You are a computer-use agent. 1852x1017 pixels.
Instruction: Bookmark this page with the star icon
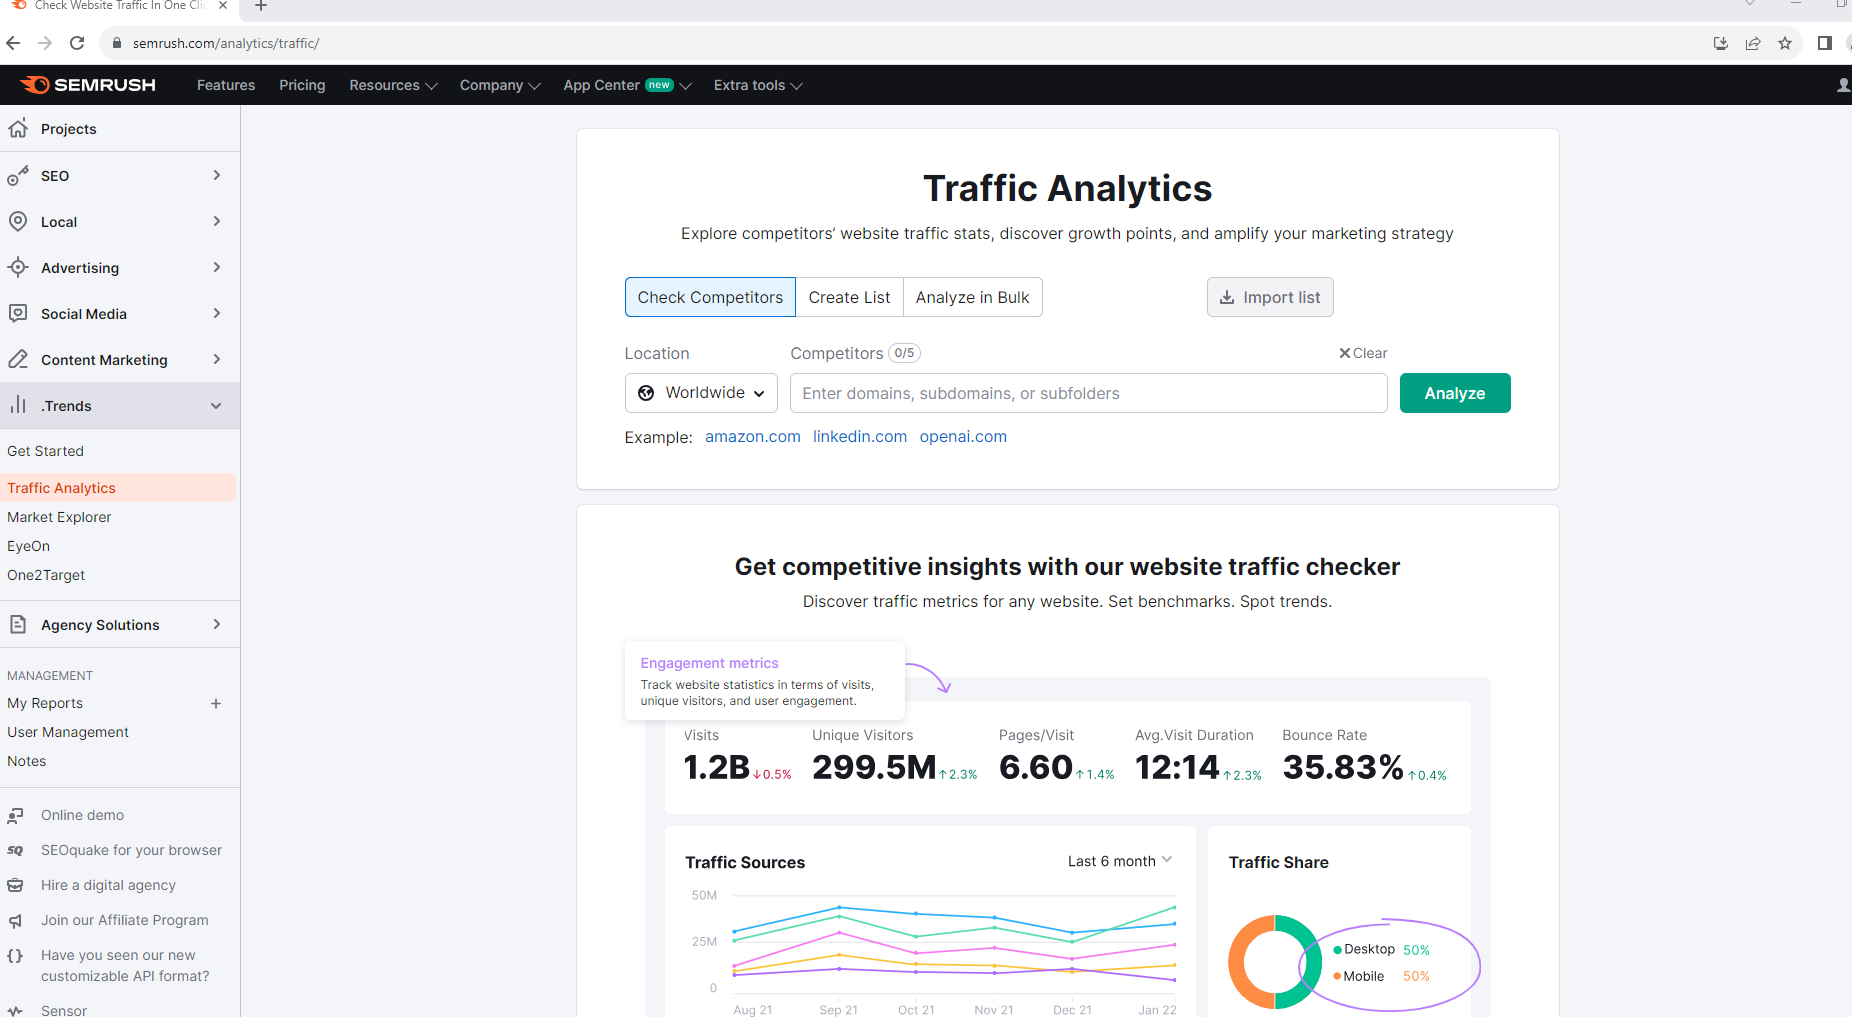coord(1785,43)
